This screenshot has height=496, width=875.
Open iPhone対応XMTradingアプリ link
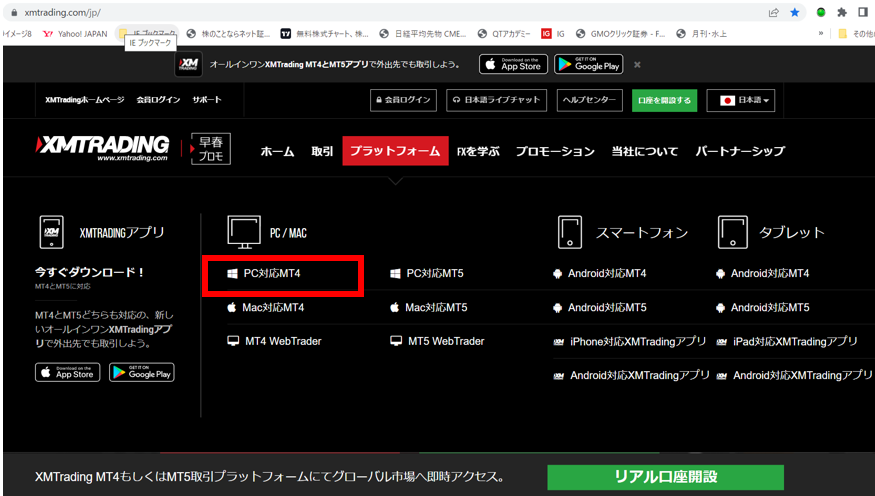point(629,341)
